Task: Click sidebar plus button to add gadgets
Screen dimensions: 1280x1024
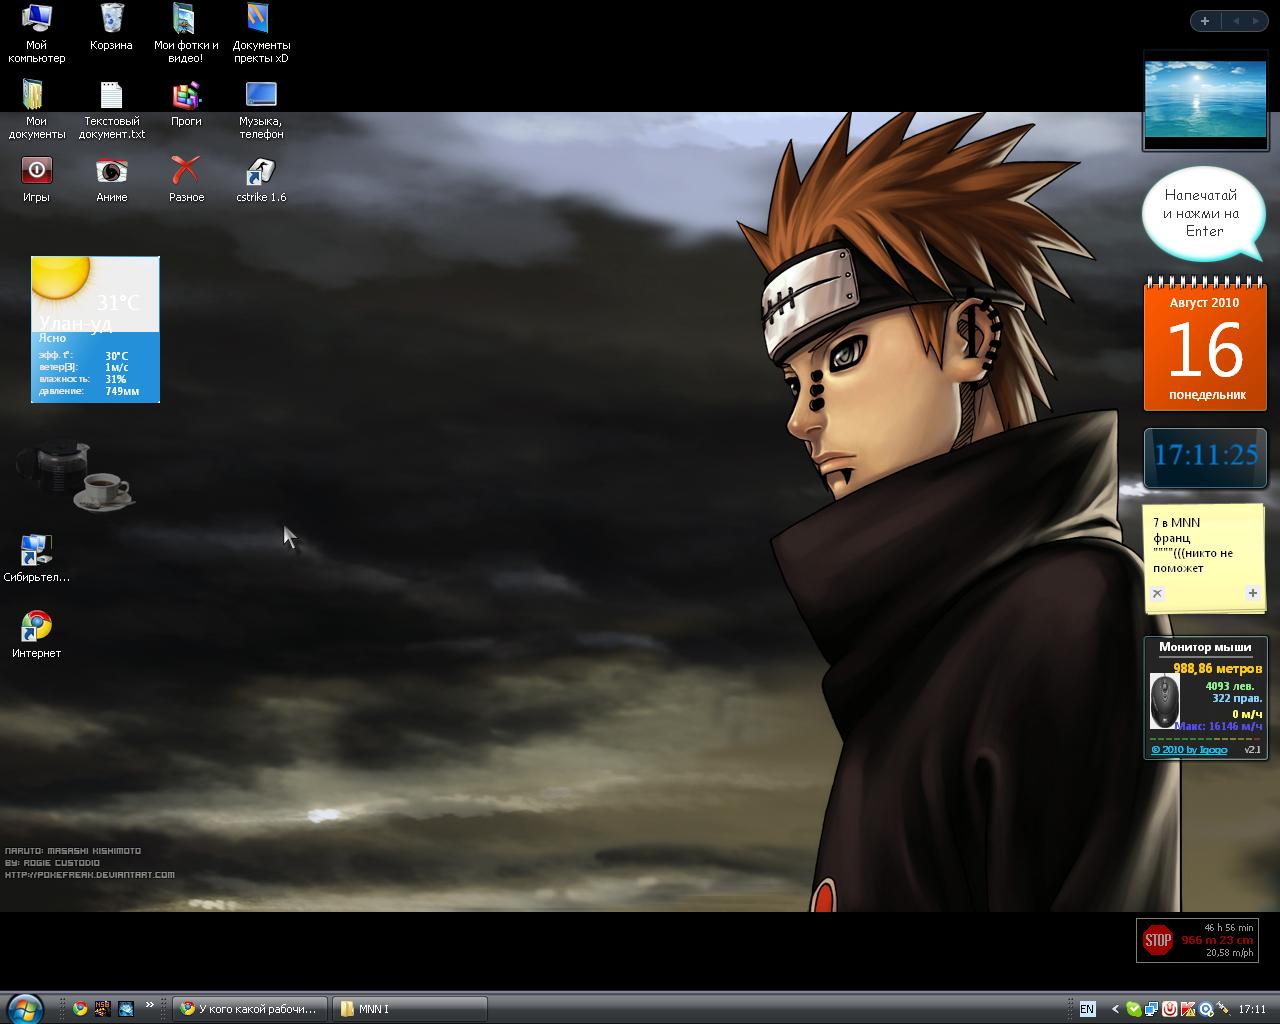Action: click(x=1205, y=21)
